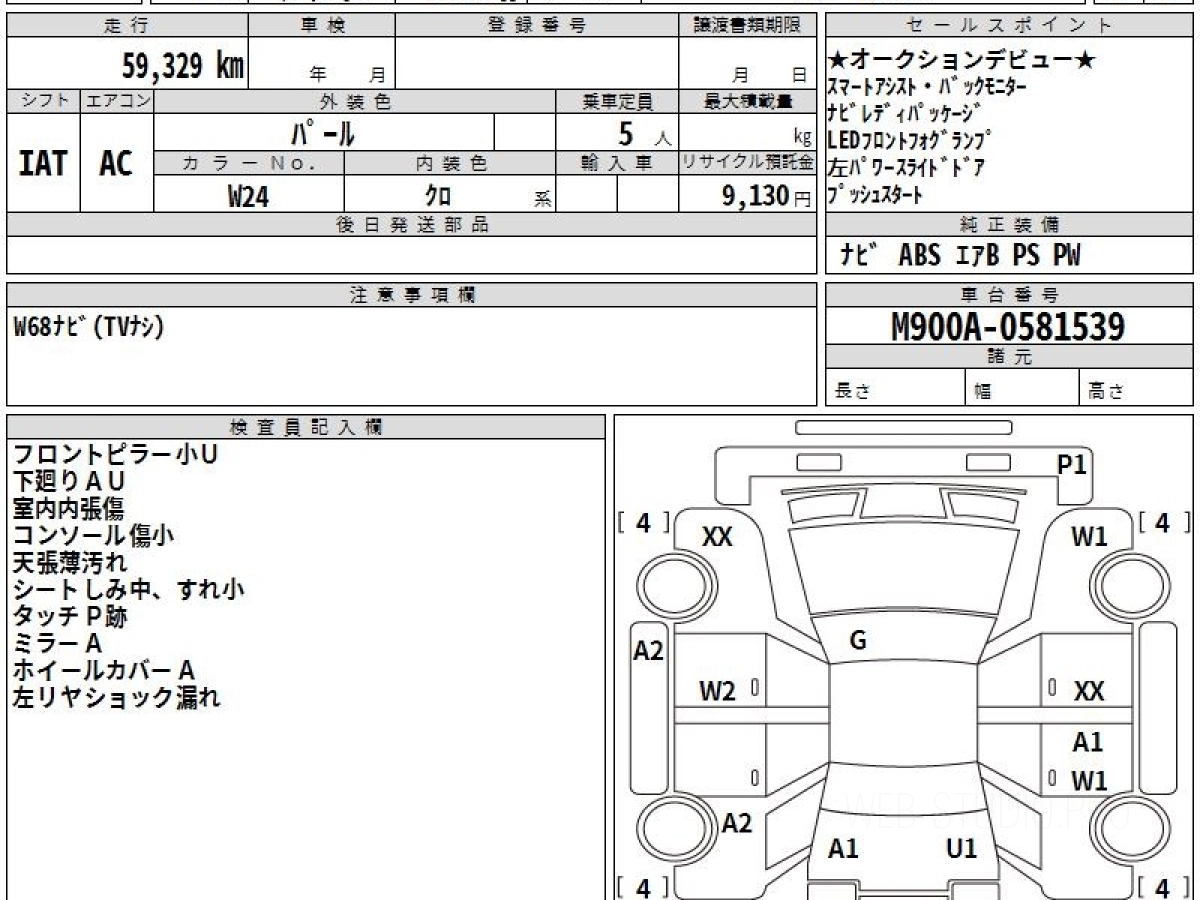The image size is (1200, 900).
Task: Select the プッシュスタート line
Action: 875,196
